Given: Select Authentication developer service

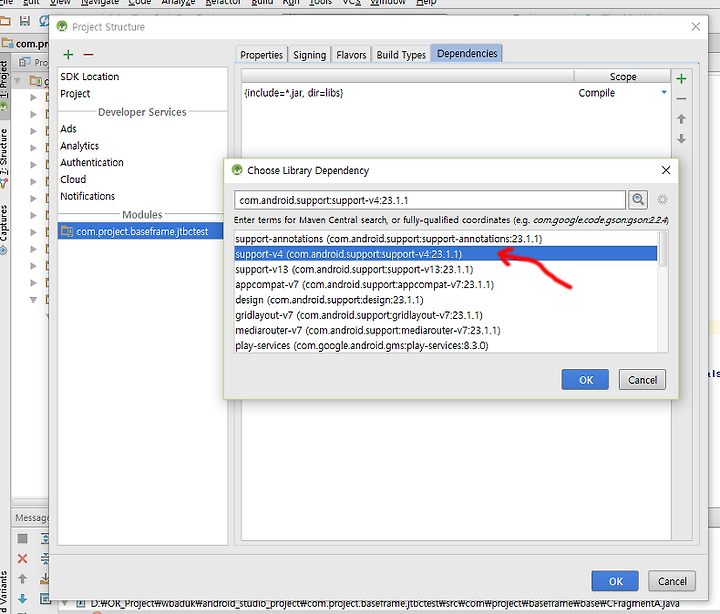Looking at the screenshot, I should coord(142,163).
